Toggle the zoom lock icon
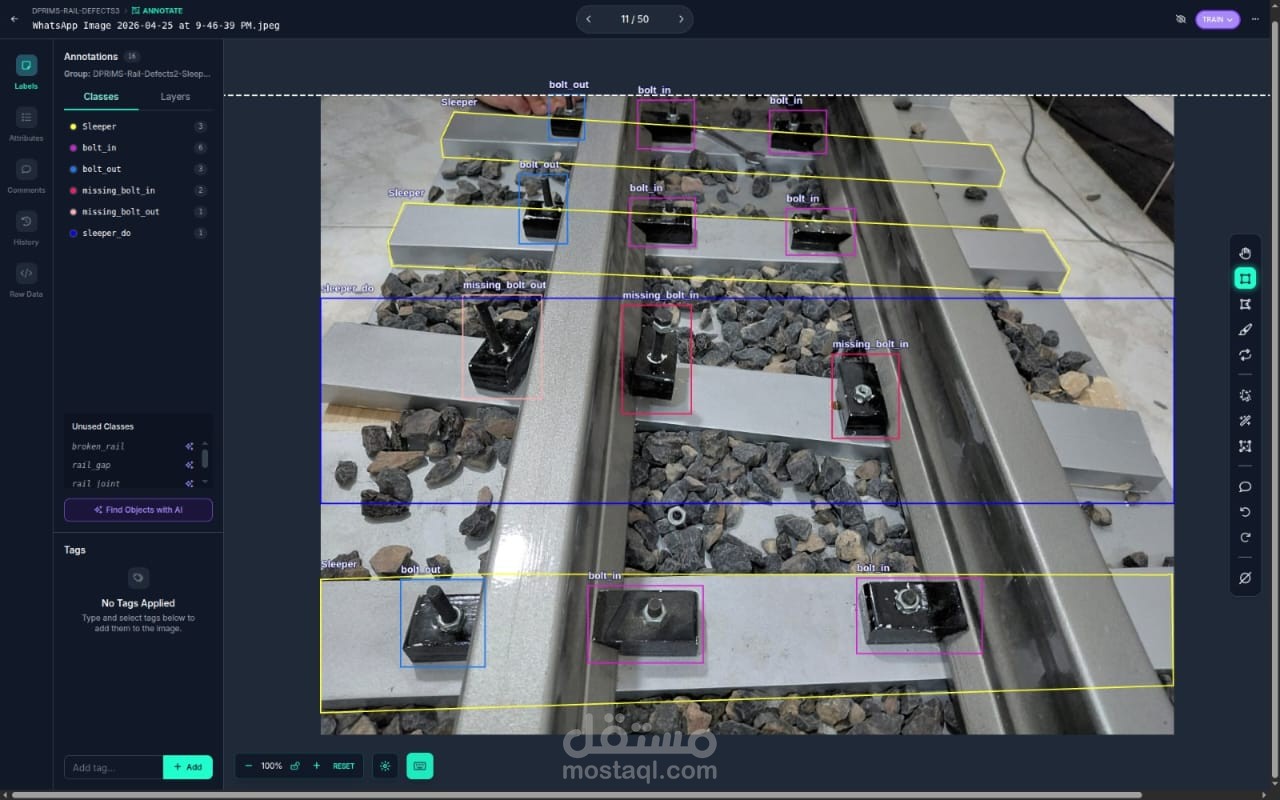The width and height of the screenshot is (1280, 800). click(x=295, y=766)
